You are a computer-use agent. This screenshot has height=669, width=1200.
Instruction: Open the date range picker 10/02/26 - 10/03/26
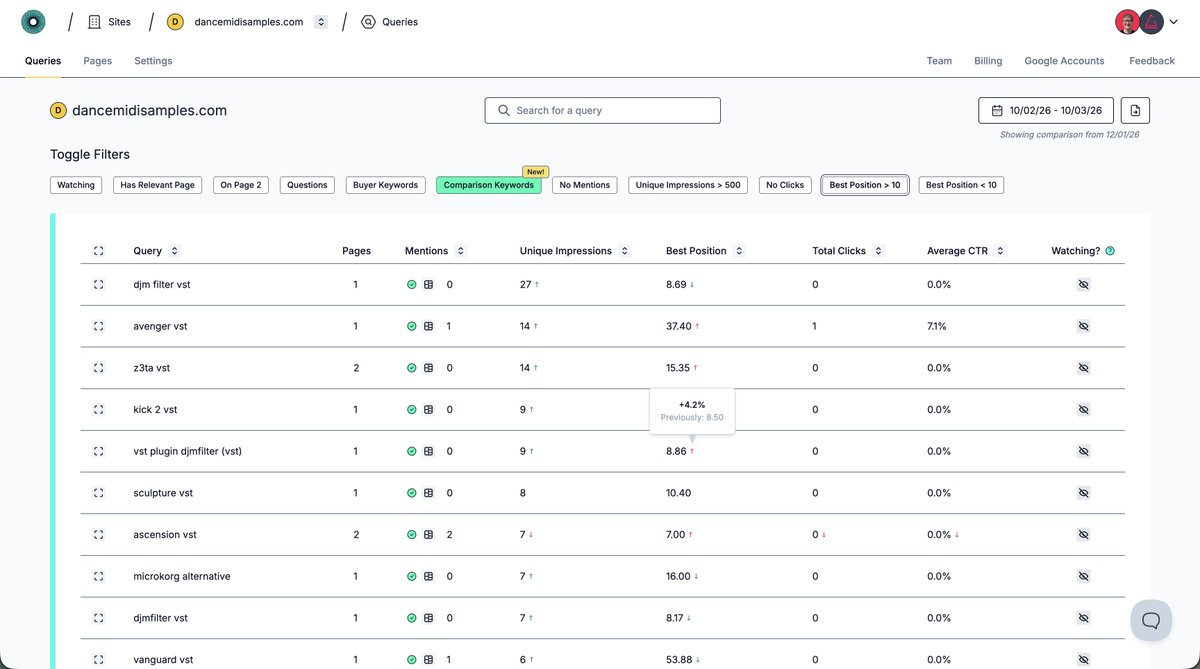pyautogui.click(x=1046, y=110)
